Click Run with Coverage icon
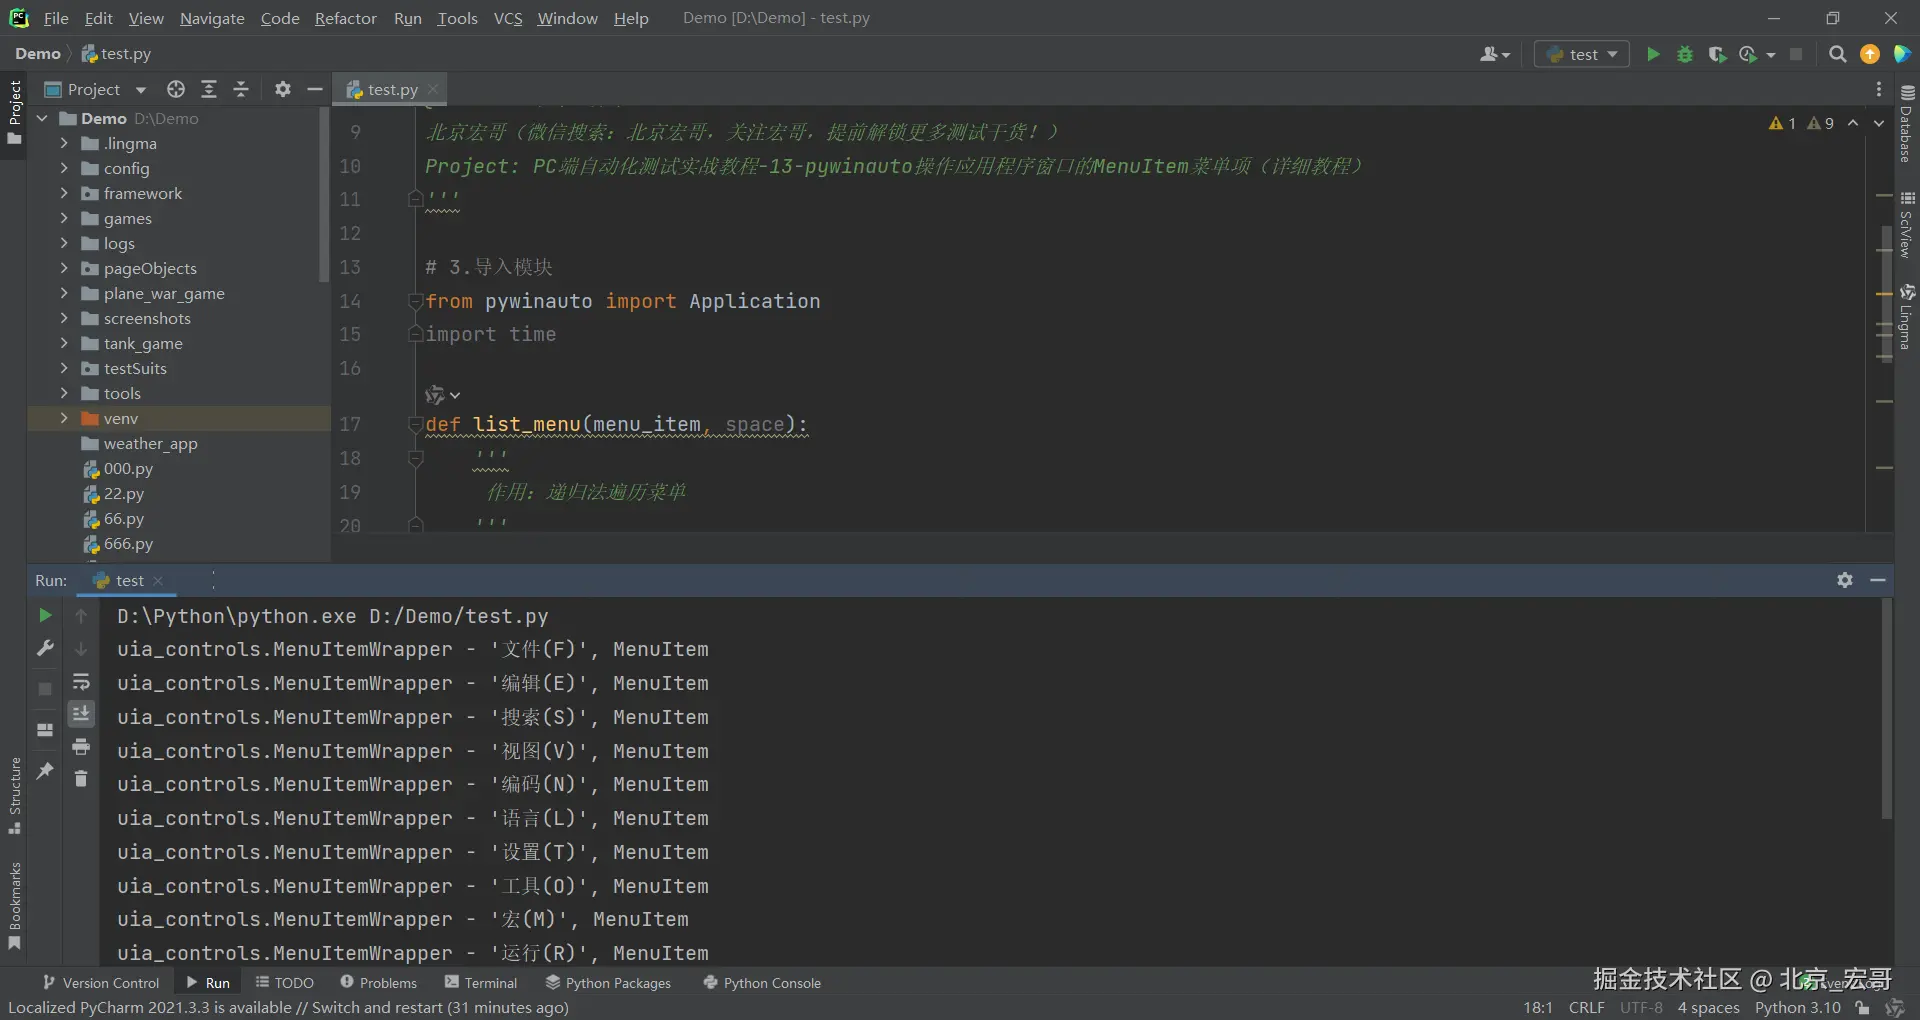Viewport: 1920px width, 1020px height. (x=1717, y=54)
